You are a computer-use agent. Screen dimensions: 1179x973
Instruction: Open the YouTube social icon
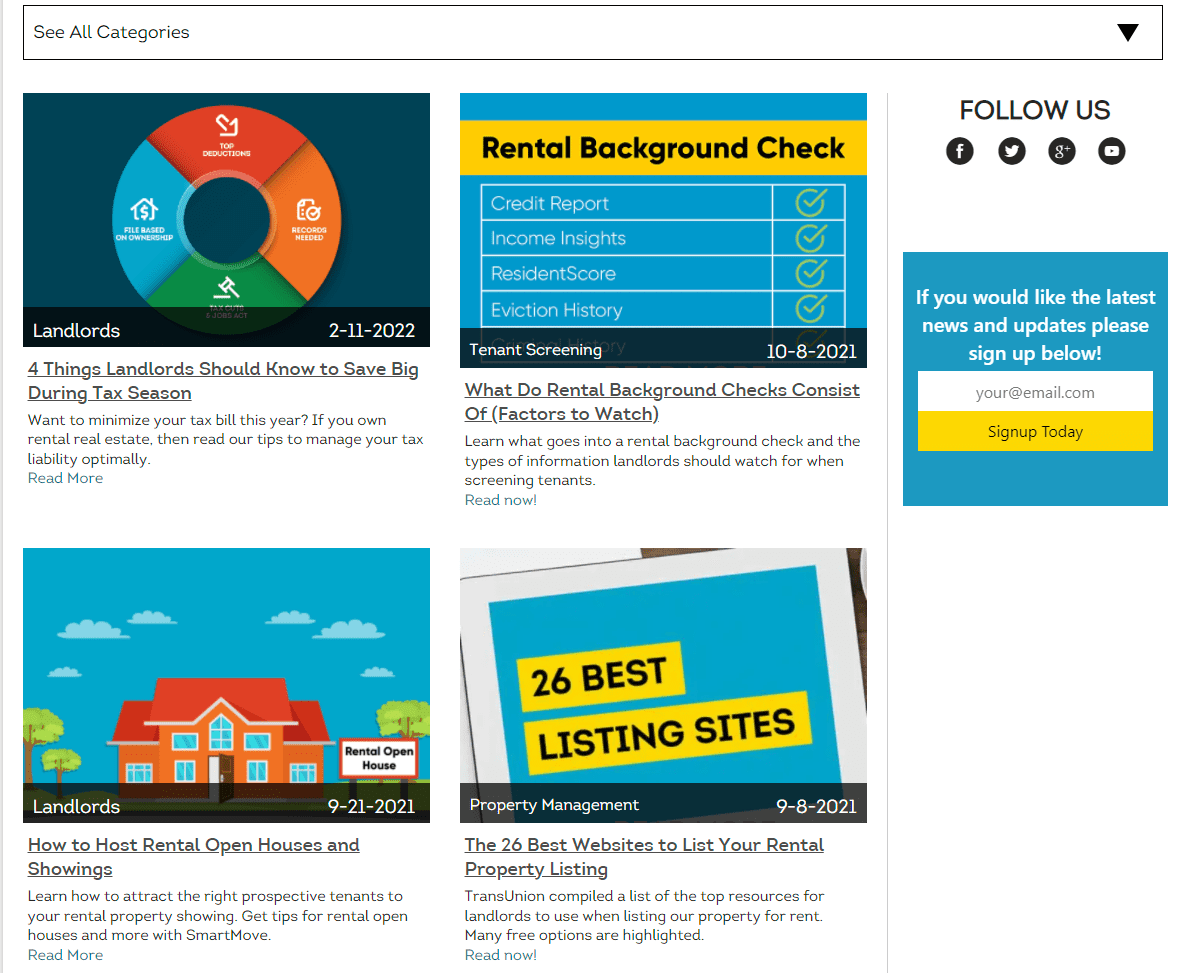coord(1111,151)
